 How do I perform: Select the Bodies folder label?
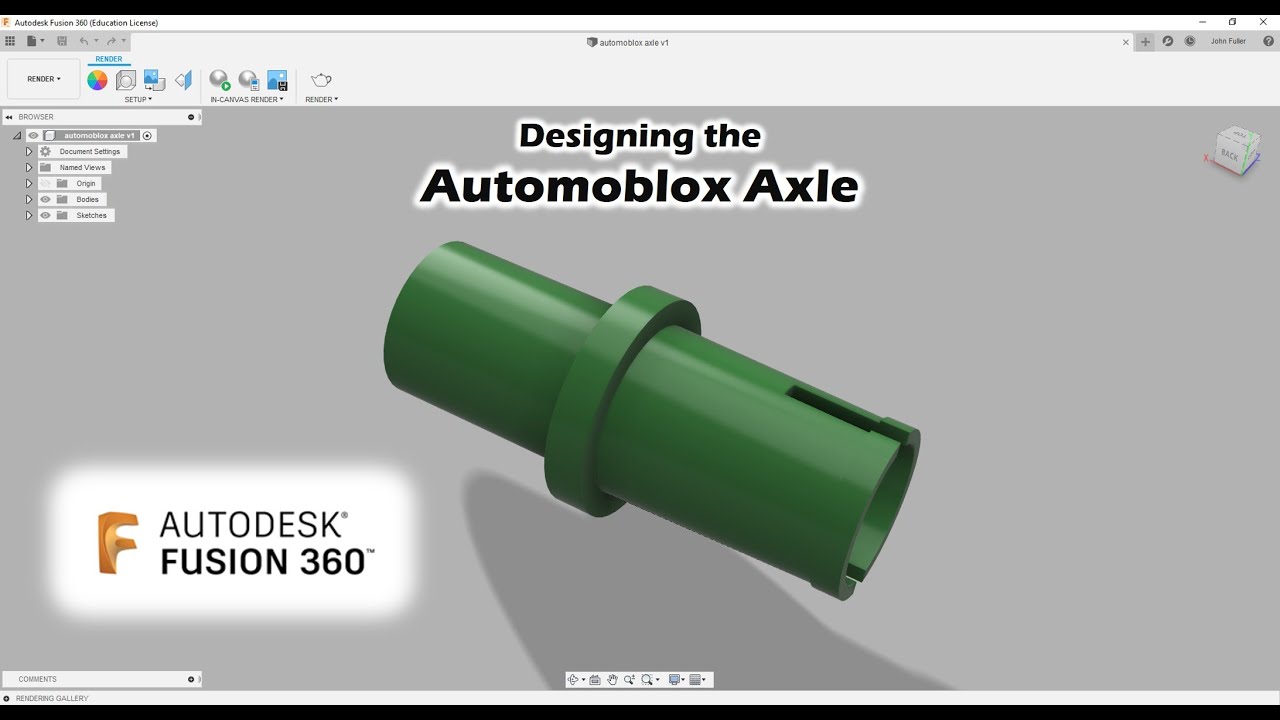(x=87, y=200)
